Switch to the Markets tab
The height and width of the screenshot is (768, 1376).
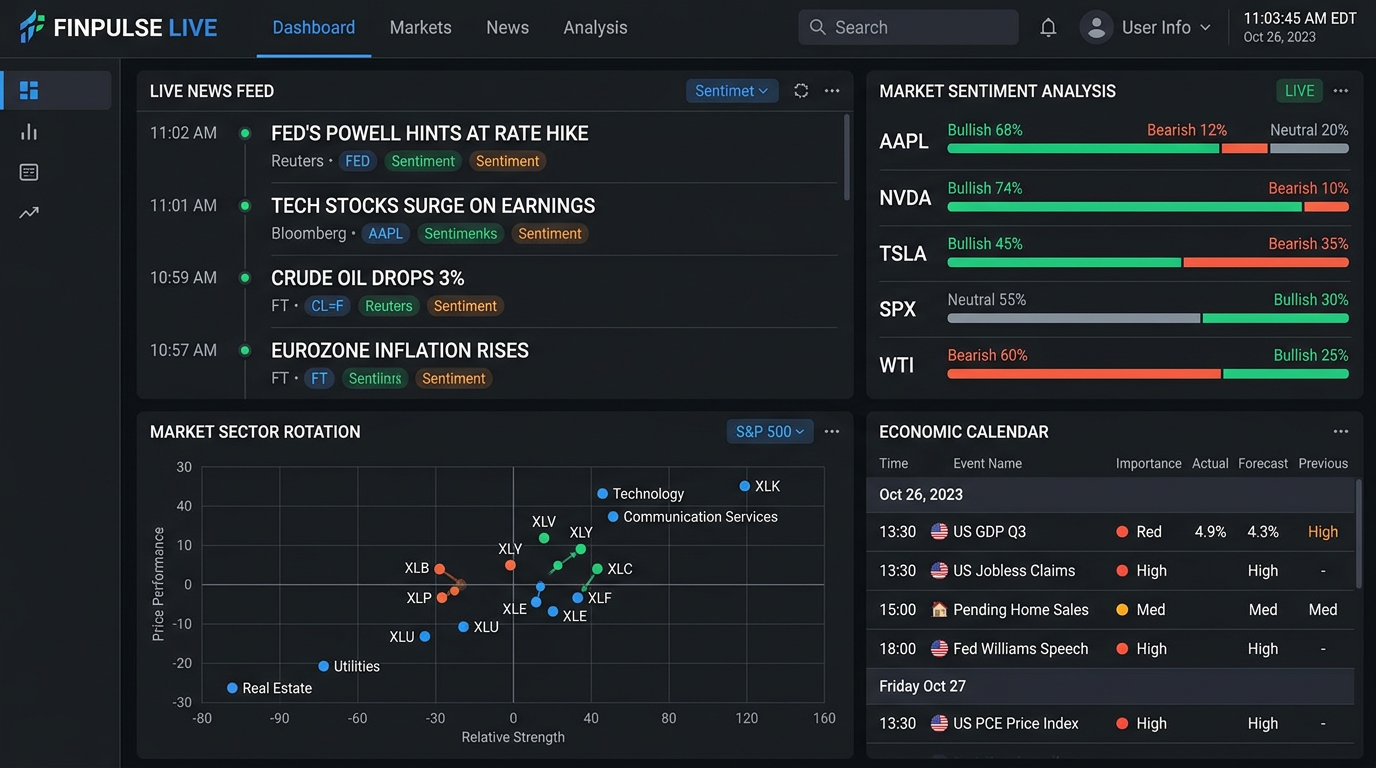[420, 28]
